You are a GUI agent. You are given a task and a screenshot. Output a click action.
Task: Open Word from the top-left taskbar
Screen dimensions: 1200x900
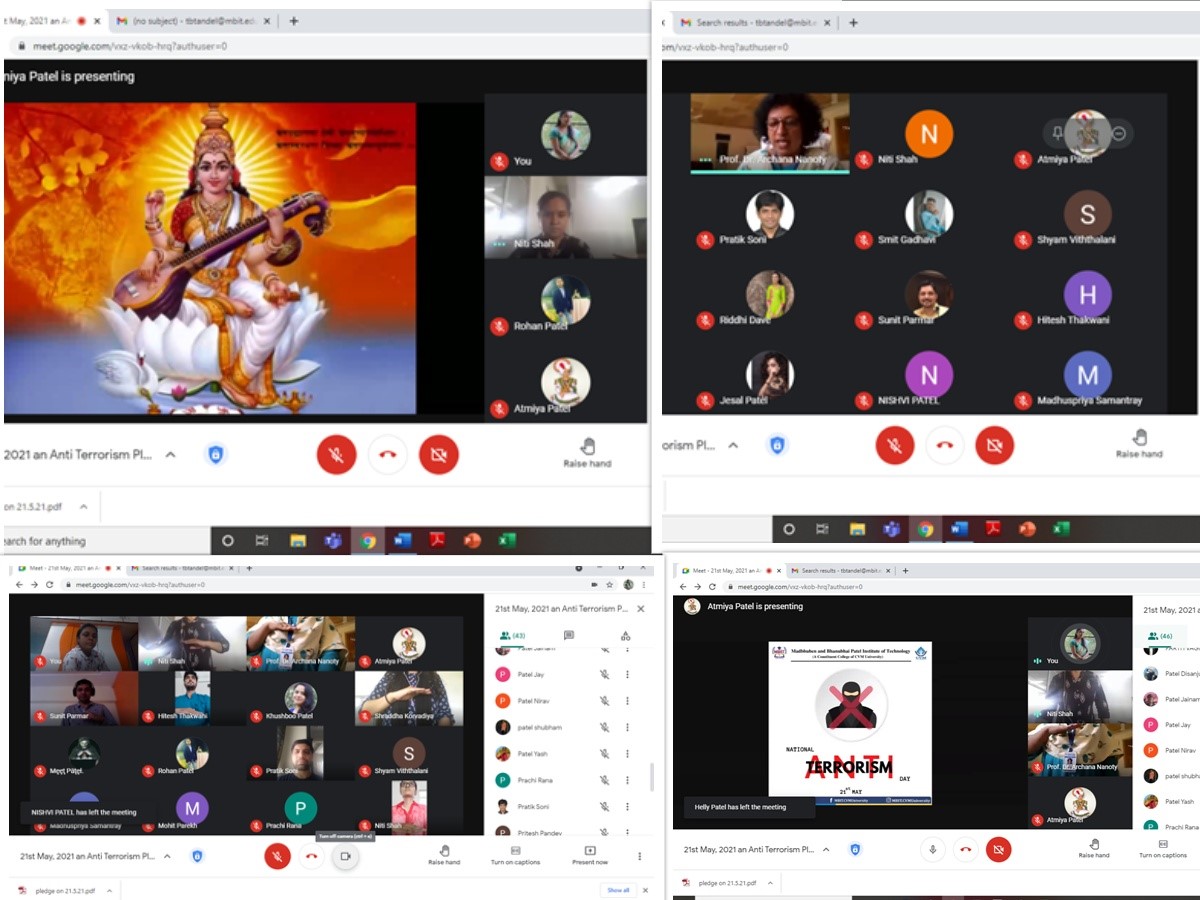click(x=403, y=541)
